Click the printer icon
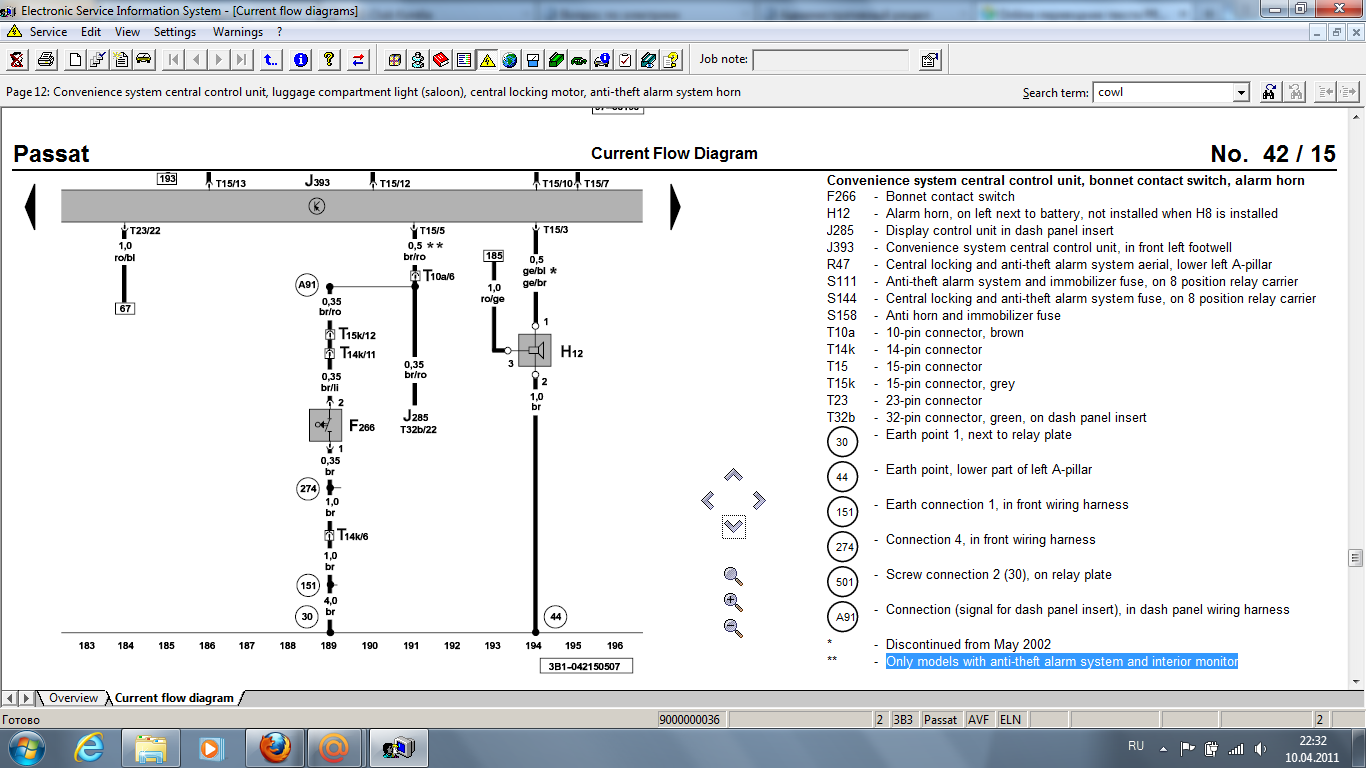 pyautogui.click(x=46, y=60)
